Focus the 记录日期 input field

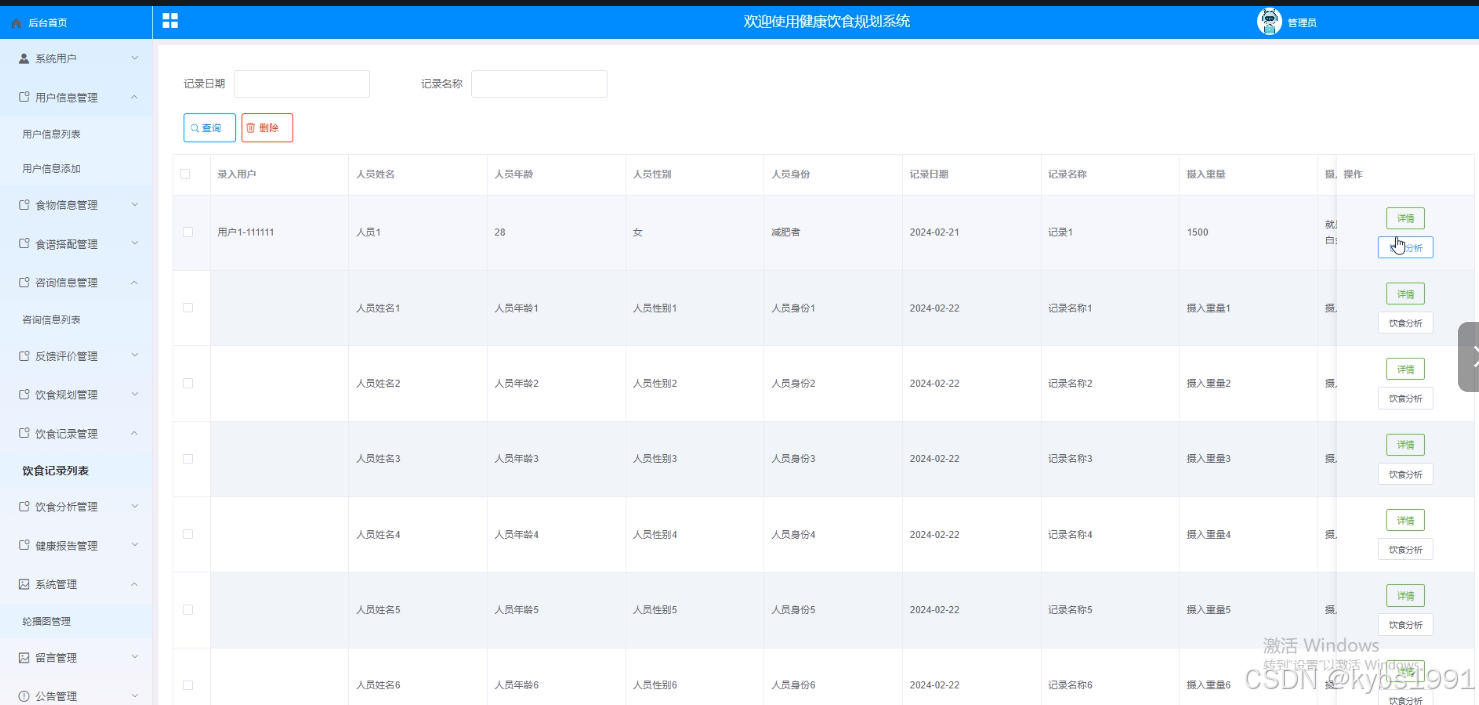(x=302, y=84)
